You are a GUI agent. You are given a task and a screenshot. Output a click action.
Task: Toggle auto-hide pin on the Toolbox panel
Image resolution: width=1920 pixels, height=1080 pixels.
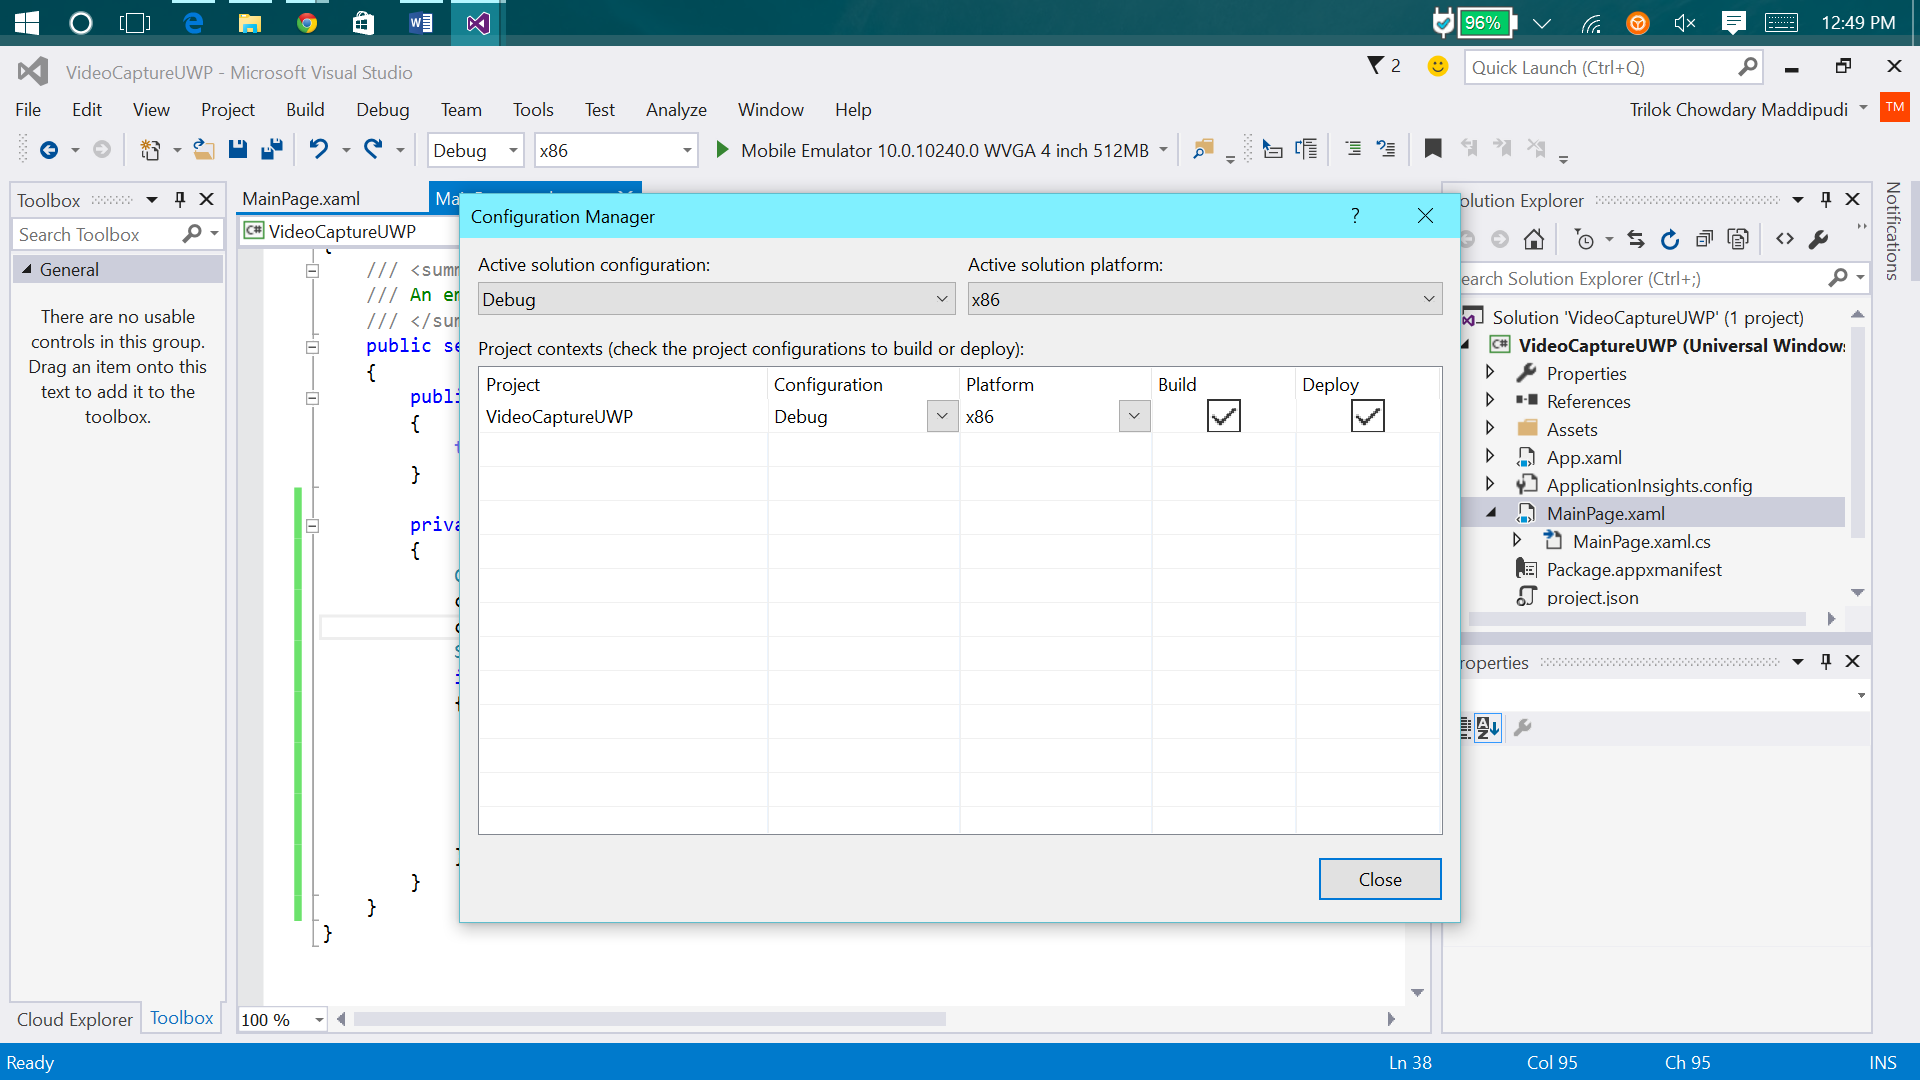tap(180, 199)
